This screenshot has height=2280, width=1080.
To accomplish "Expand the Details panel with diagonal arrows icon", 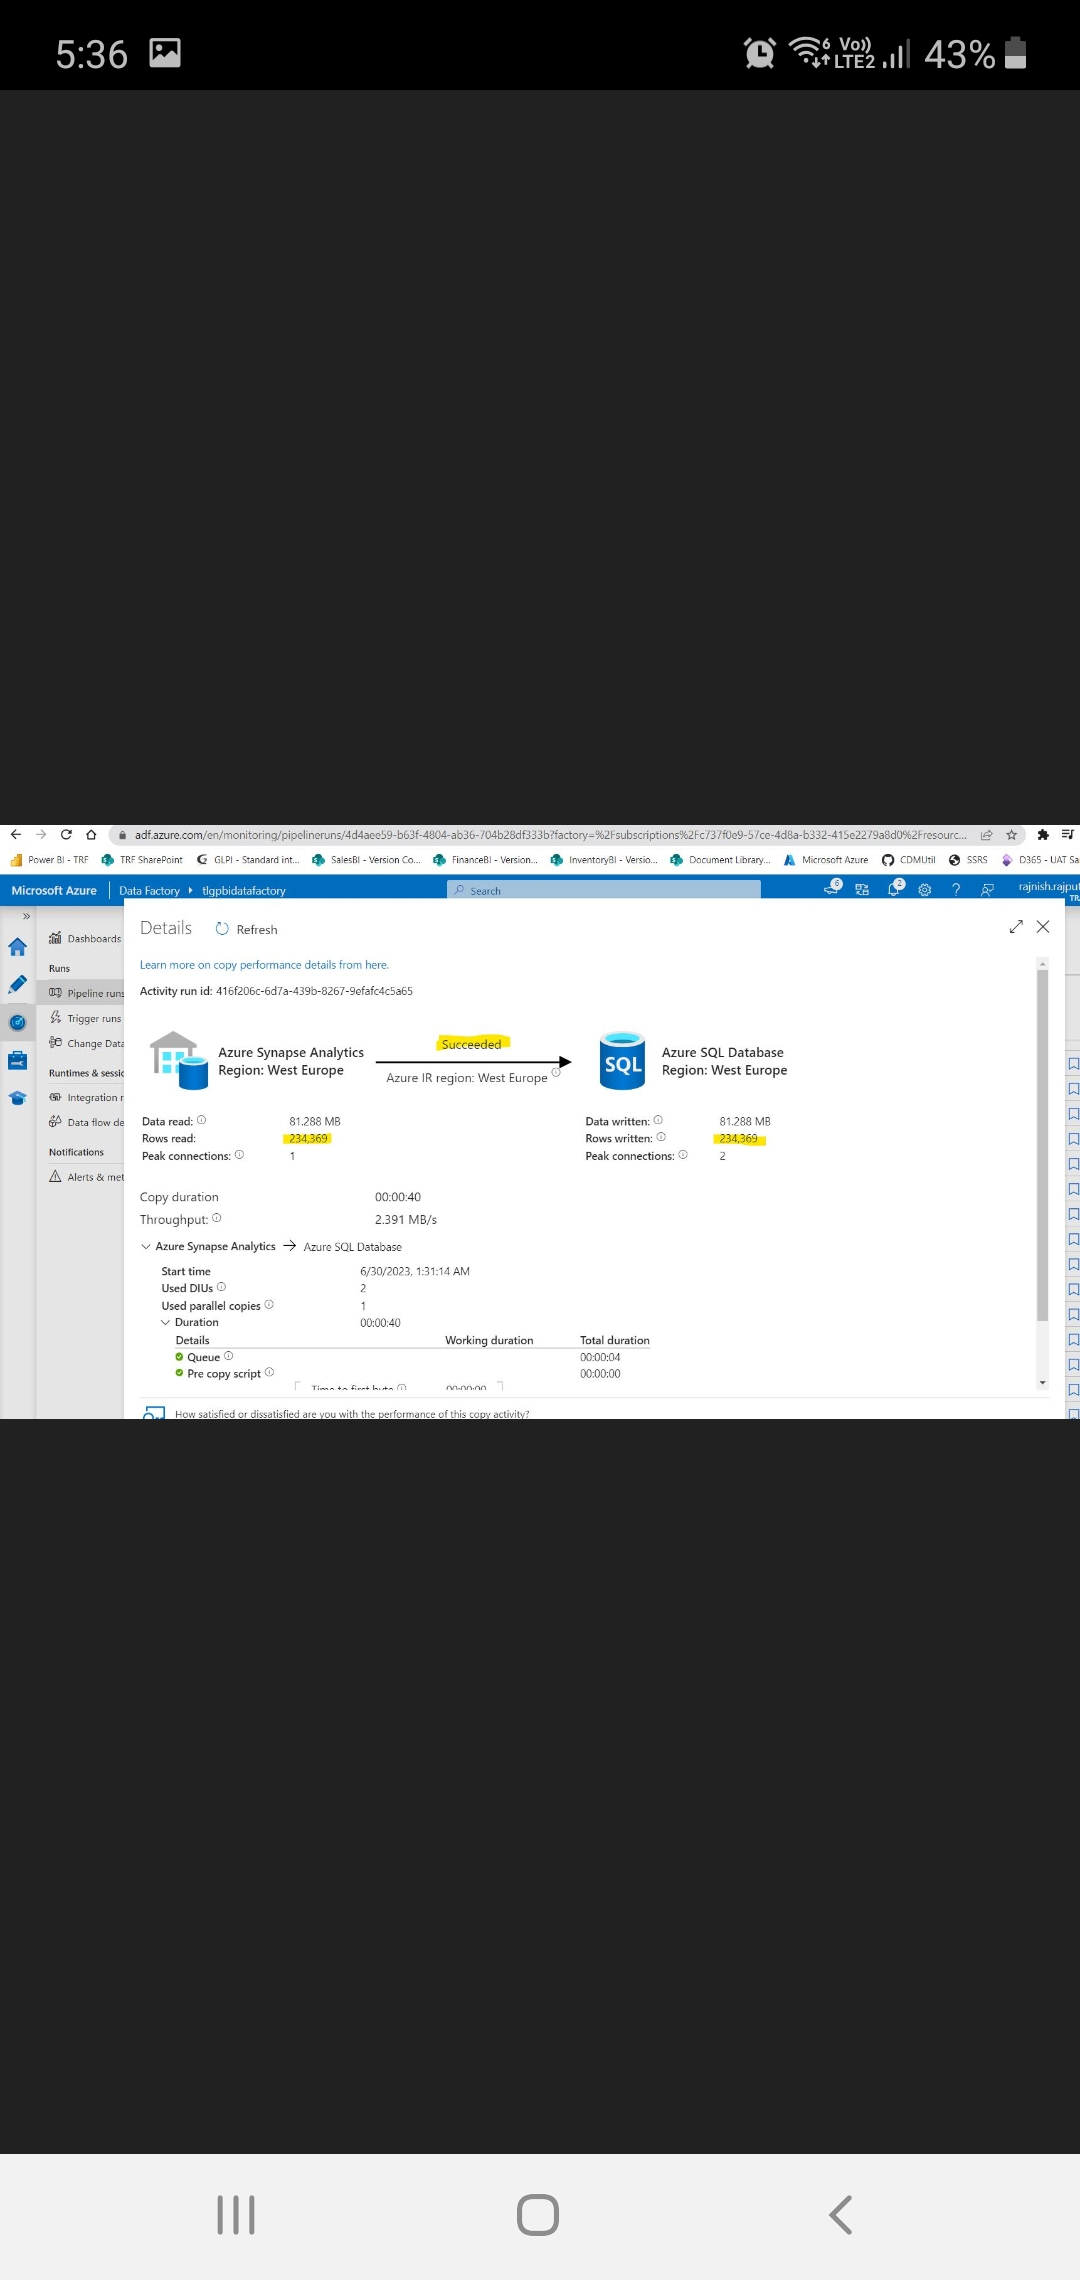I will coord(1016,927).
